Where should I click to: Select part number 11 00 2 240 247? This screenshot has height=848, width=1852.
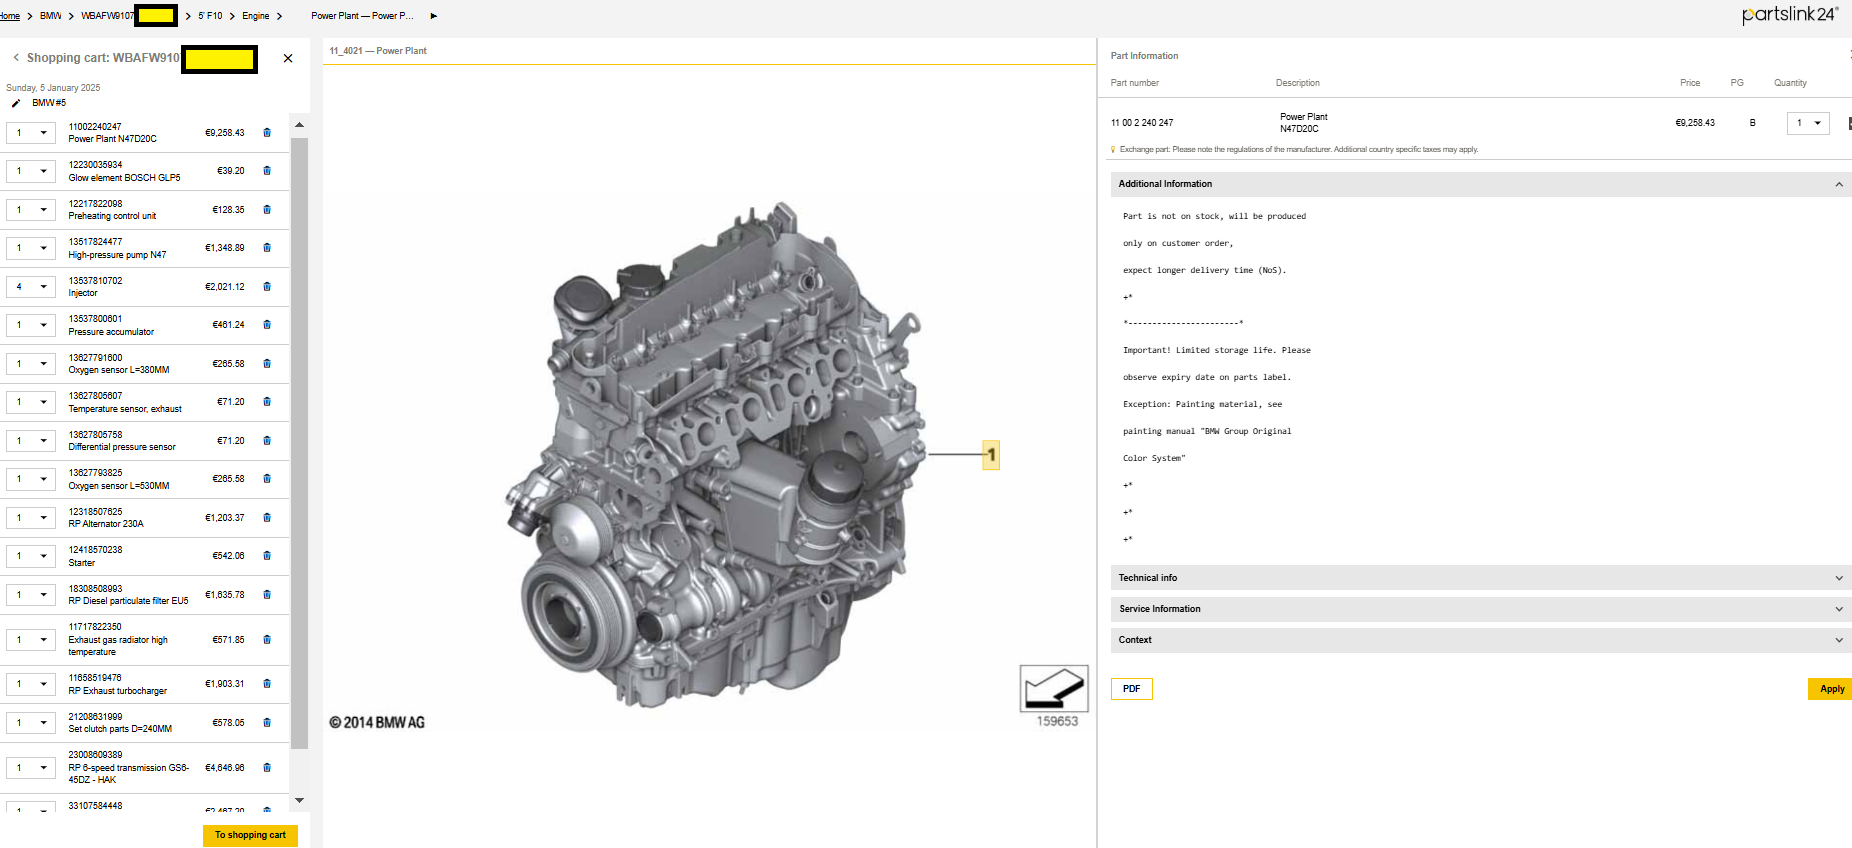[1142, 123]
